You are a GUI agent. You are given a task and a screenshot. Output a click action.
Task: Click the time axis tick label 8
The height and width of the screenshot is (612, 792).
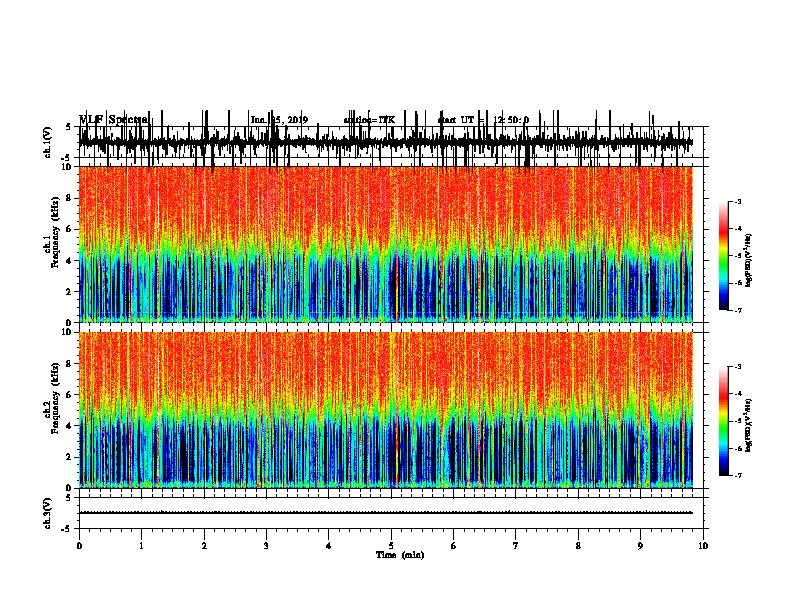(578, 546)
